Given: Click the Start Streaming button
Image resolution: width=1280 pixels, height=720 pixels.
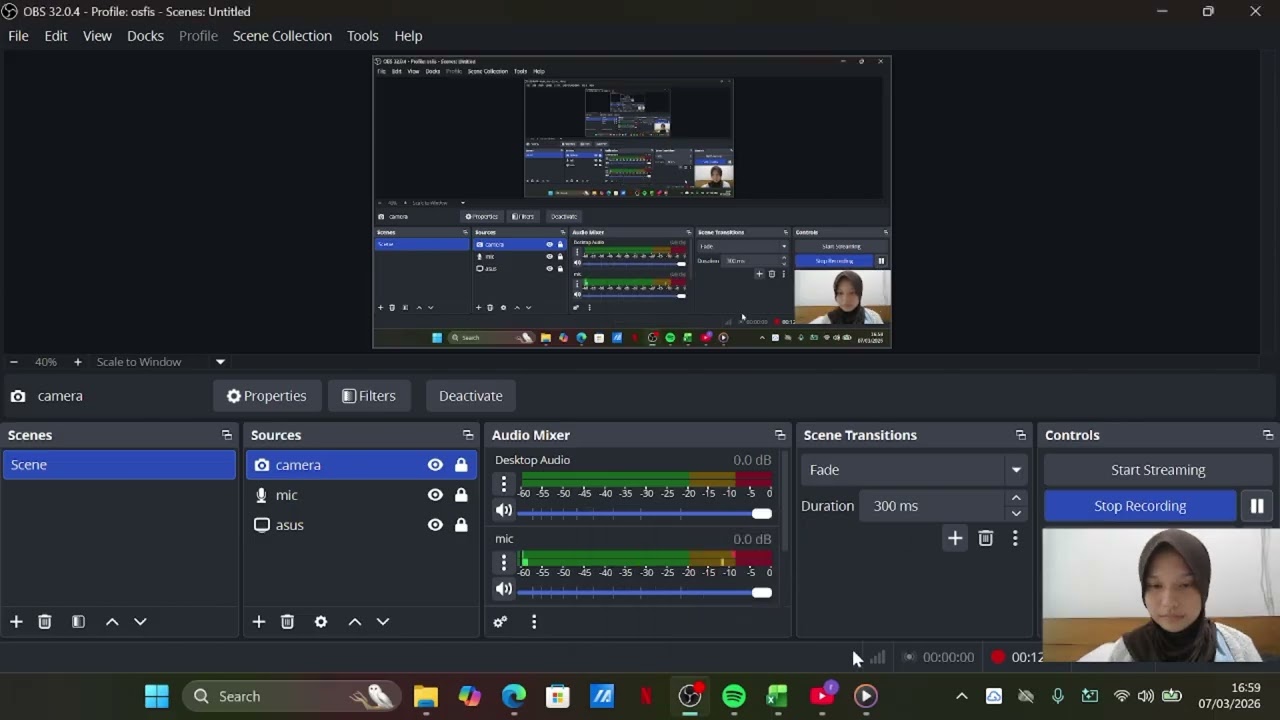Looking at the screenshot, I should [x=1158, y=470].
